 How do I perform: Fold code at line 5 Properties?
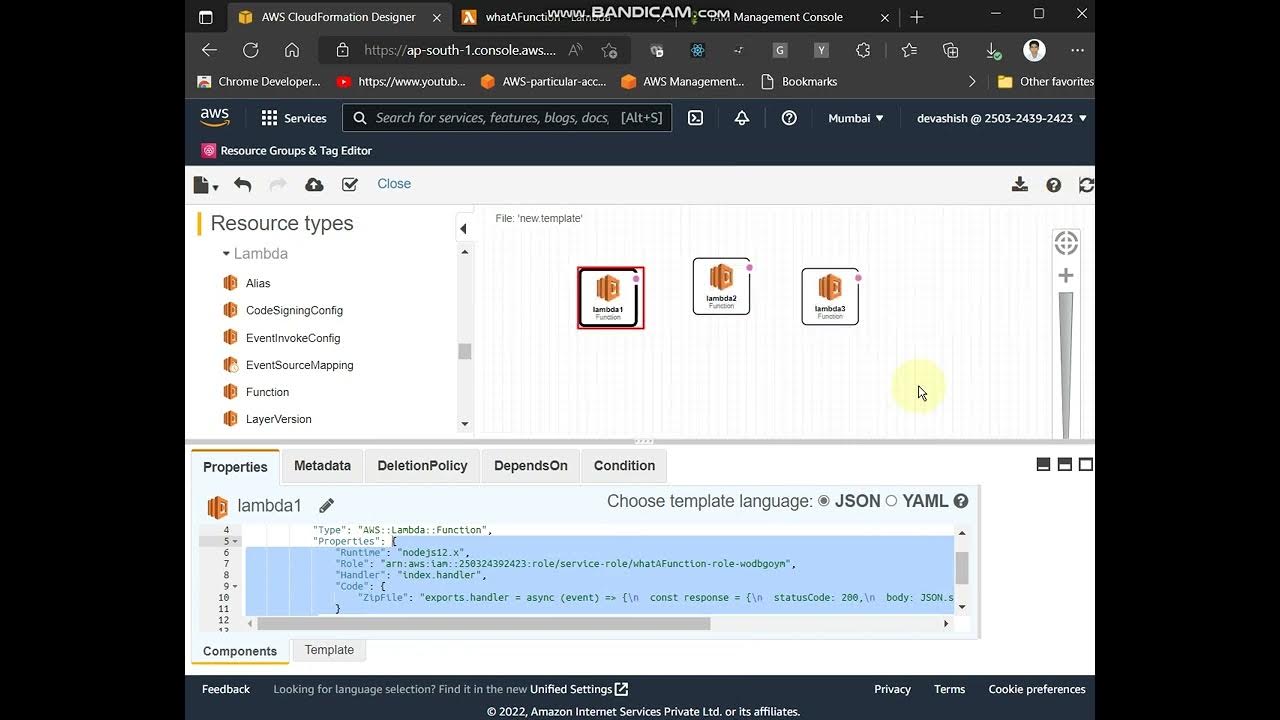point(235,541)
